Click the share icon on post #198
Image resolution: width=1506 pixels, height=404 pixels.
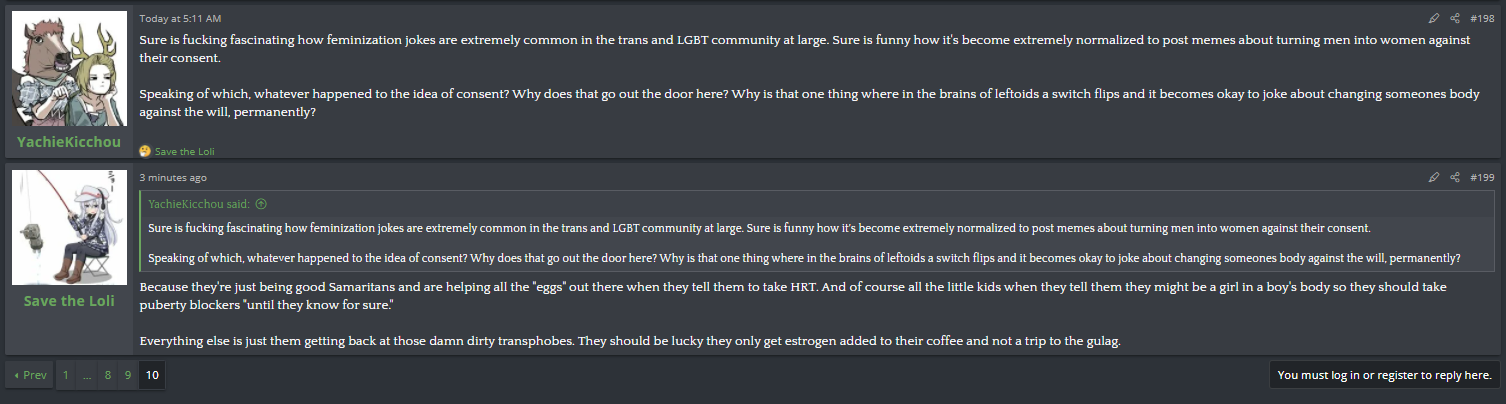(x=1455, y=18)
